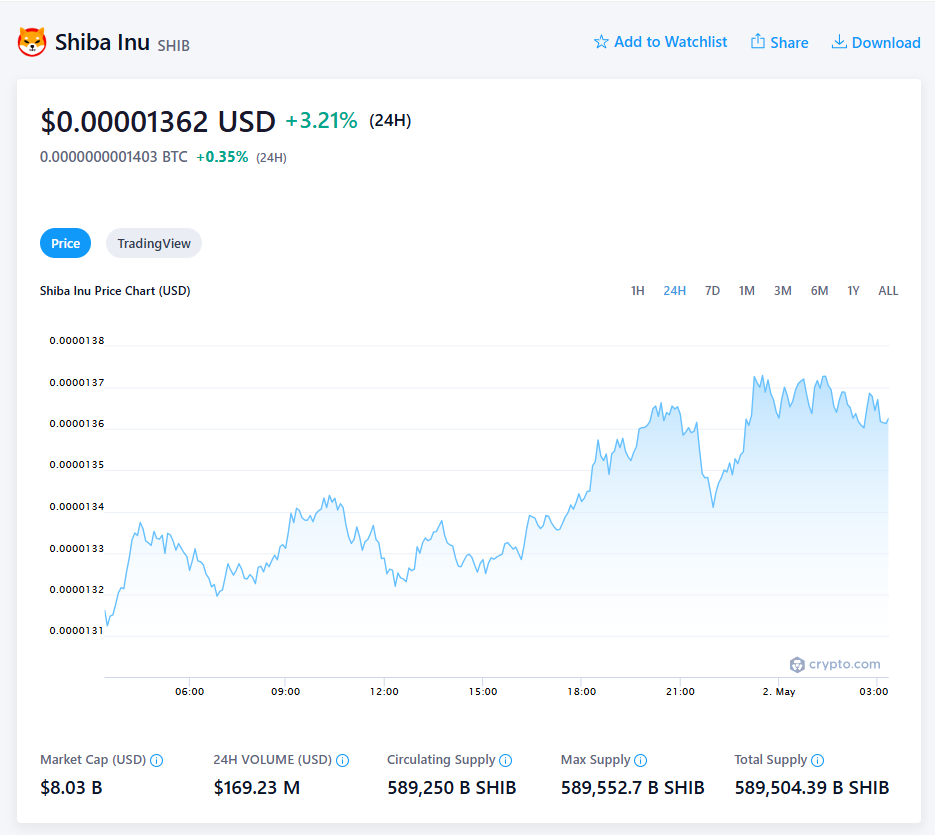This screenshot has width=935, height=835.
Task: Open the Max Supply info icon
Action: [x=640, y=760]
